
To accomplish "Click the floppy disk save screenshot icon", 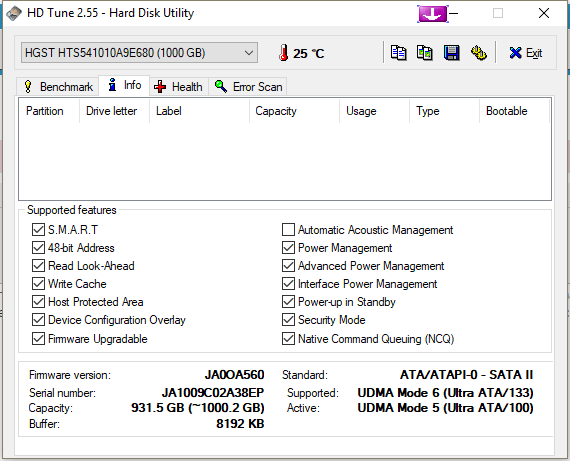I will (451, 53).
